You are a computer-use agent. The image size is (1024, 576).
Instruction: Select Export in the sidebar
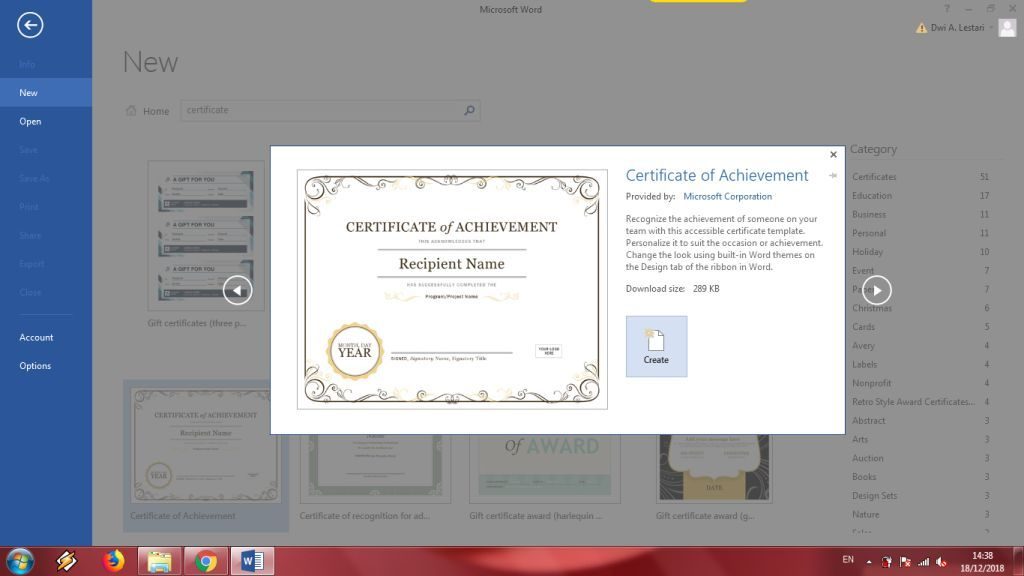click(x=46, y=264)
